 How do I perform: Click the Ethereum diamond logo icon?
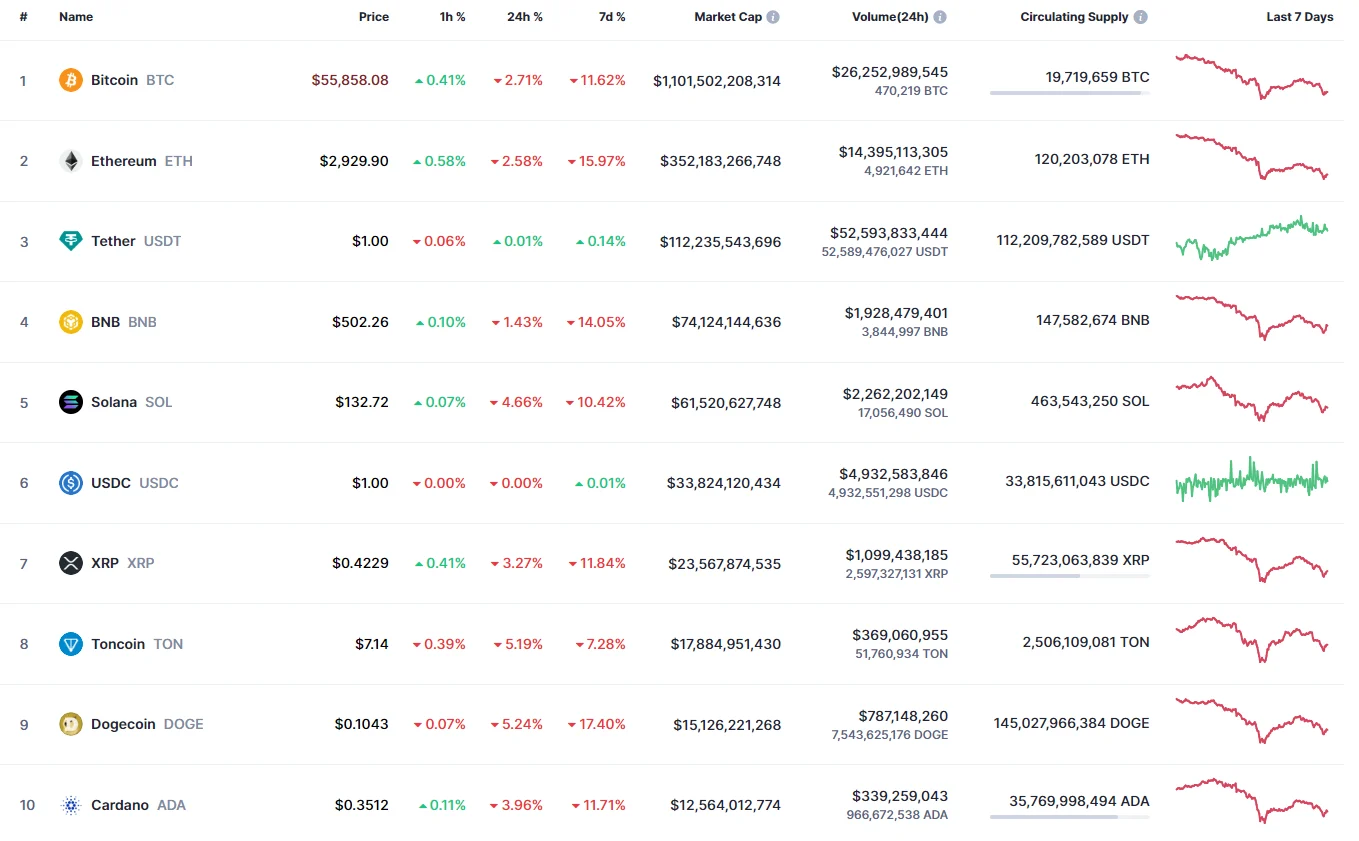pos(71,161)
